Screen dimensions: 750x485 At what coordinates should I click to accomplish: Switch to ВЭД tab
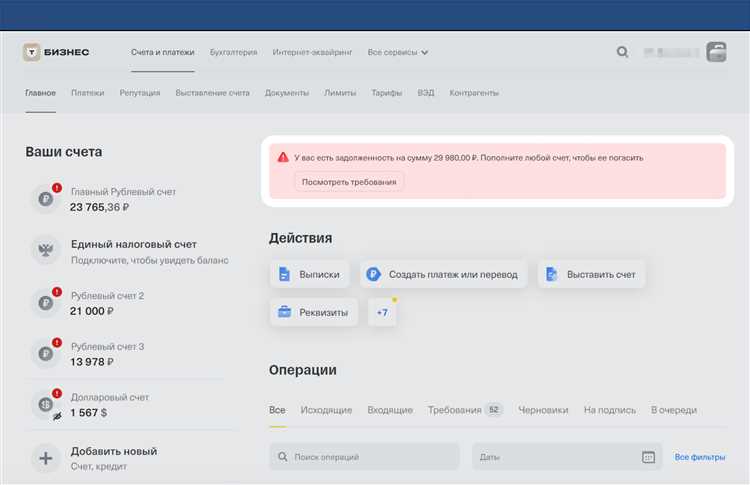pyautogui.click(x=426, y=93)
